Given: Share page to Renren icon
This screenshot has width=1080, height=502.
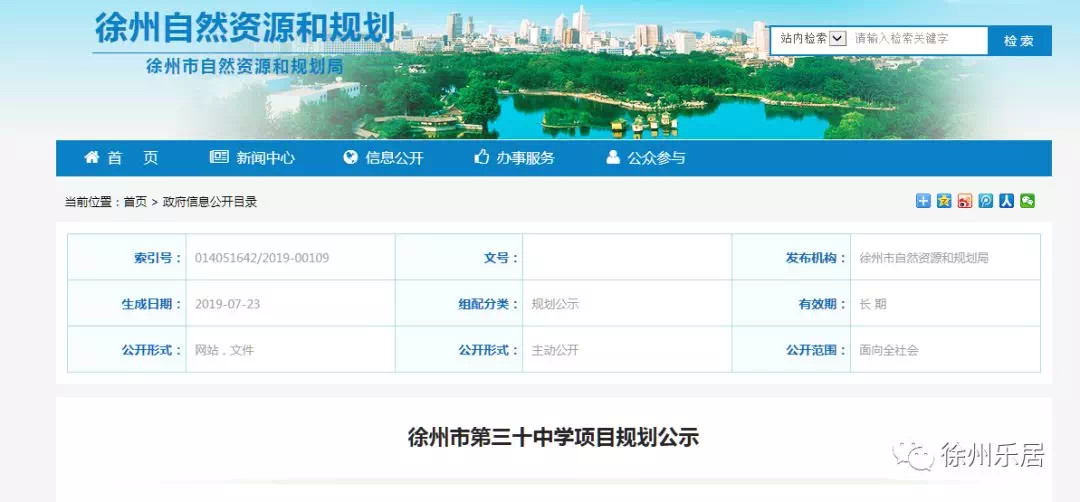Looking at the screenshot, I should pos(1006,201).
